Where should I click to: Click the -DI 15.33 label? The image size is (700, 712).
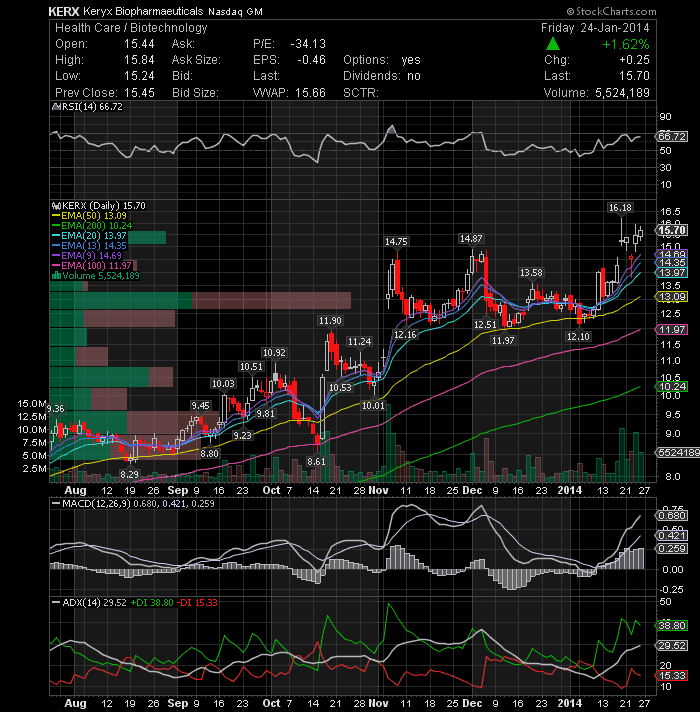[x=197, y=603]
